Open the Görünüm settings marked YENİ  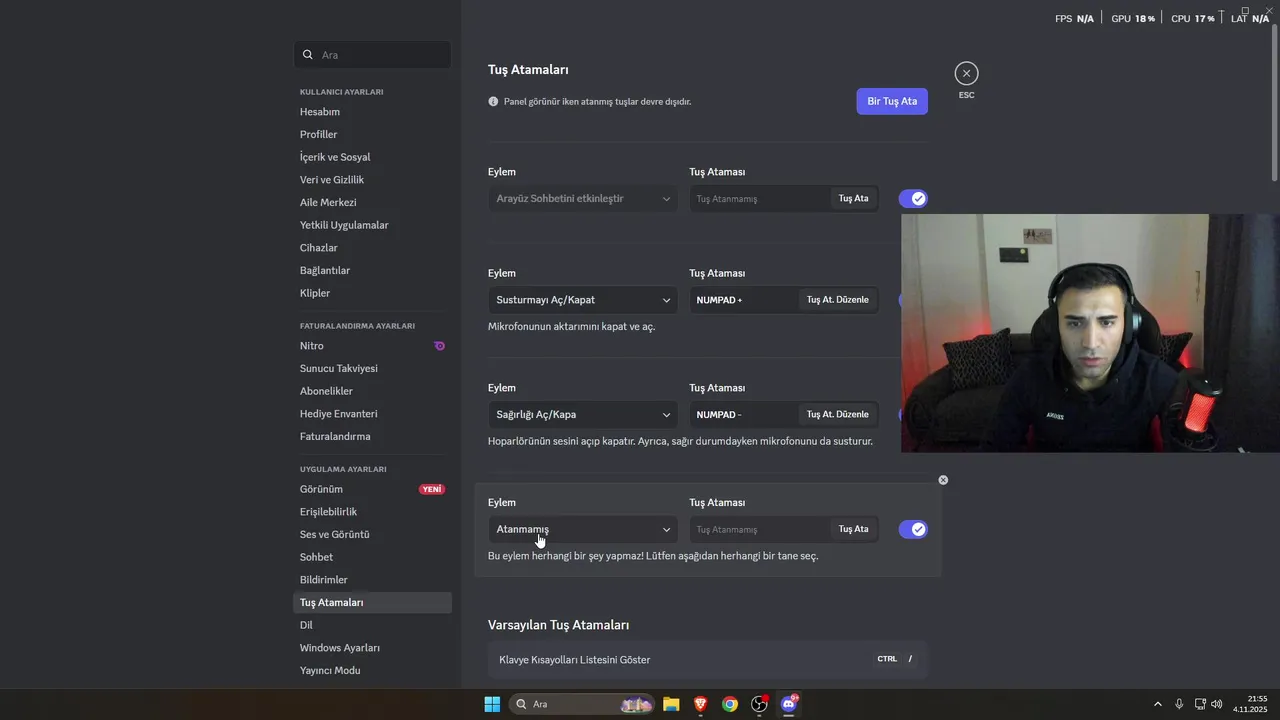[372, 489]
